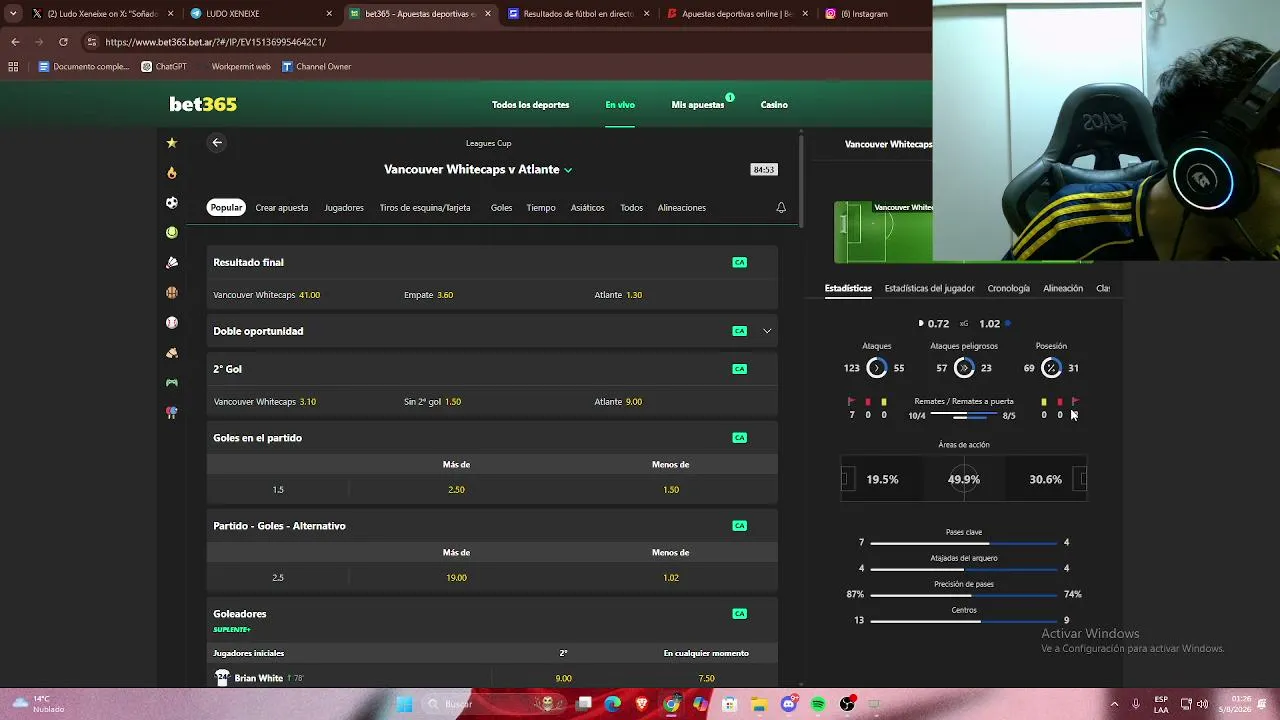Reload the page with browser refresh icon
The image size is (1280, 720).
point(63,42)
